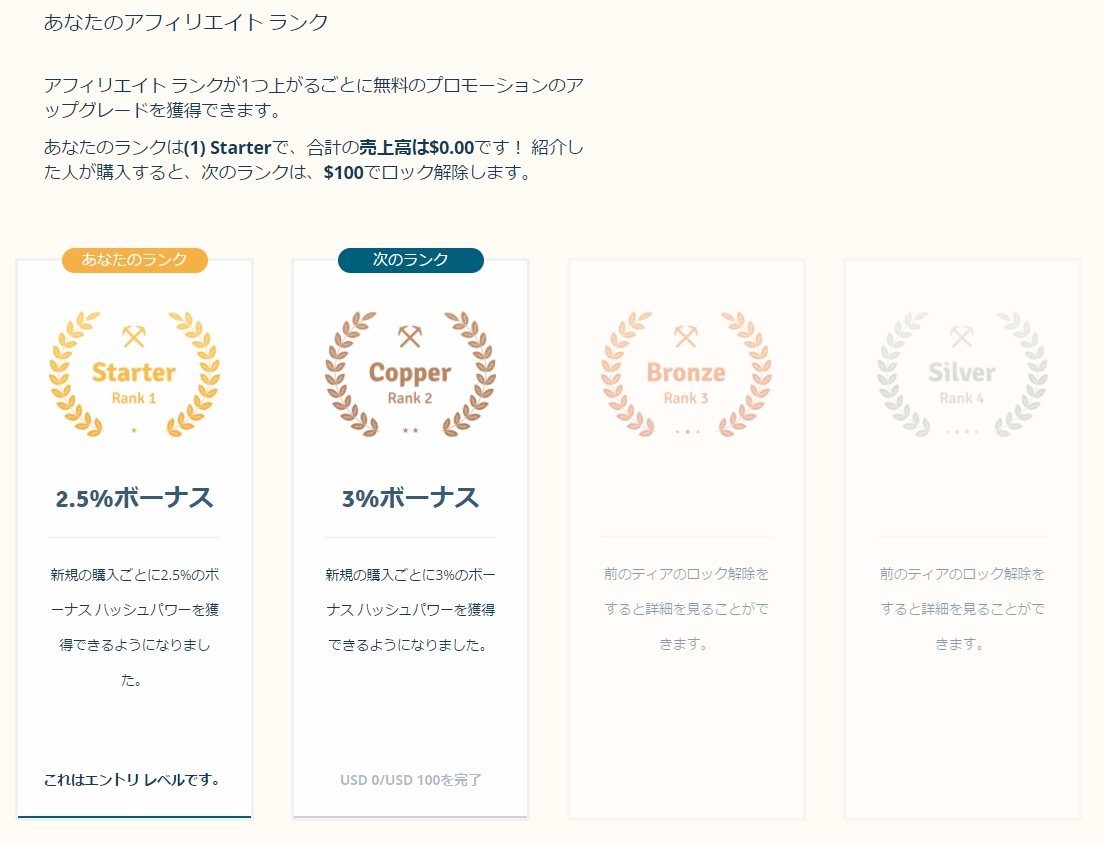Image resolution: width=1103 pixels, height=845 pixels.
Task: Select the locked Silver tier card description
Action: tap(962, 609)
